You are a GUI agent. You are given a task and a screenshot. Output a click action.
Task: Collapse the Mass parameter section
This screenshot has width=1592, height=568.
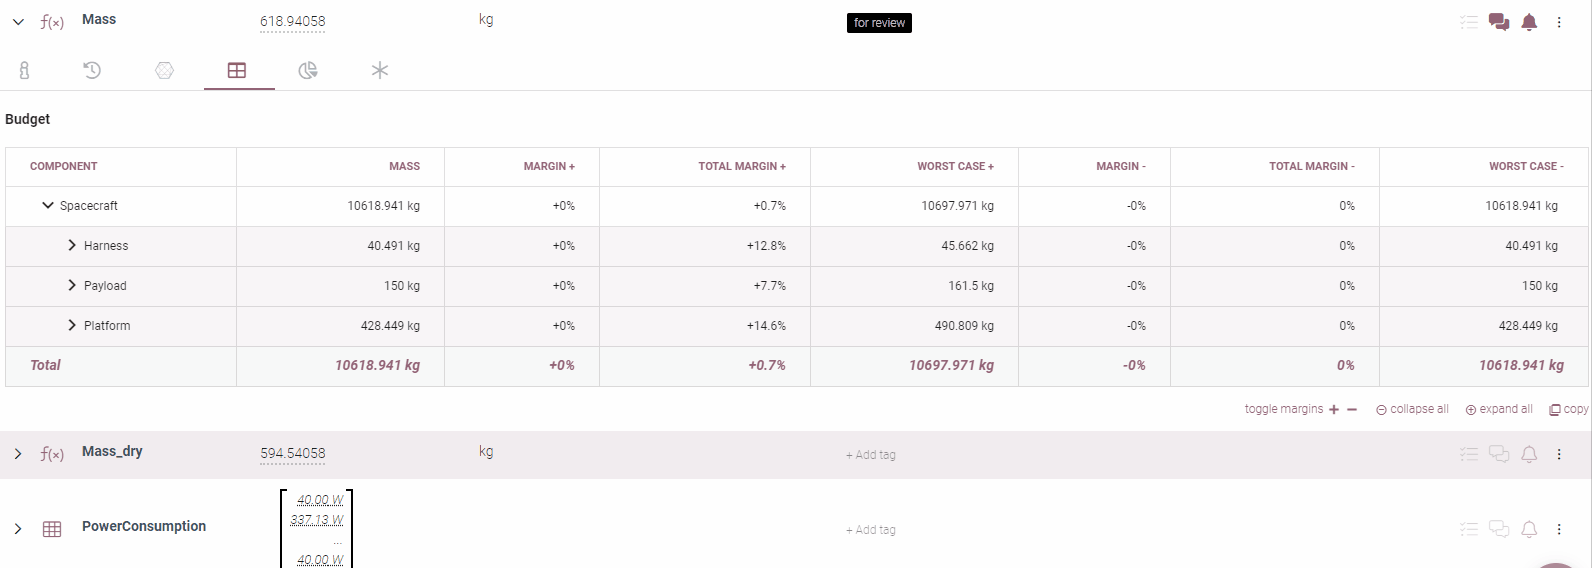pos(18,22)
